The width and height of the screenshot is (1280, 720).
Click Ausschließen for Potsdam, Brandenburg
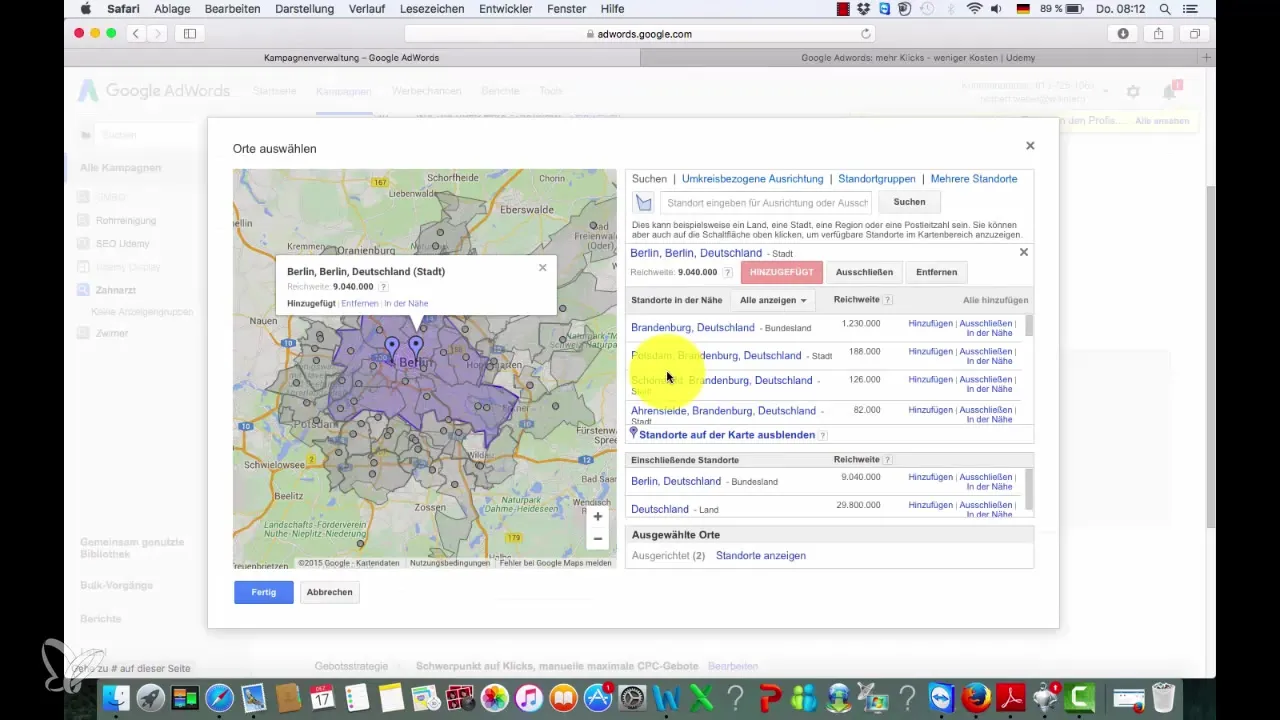pyautogui.click(x=985, y=352)
